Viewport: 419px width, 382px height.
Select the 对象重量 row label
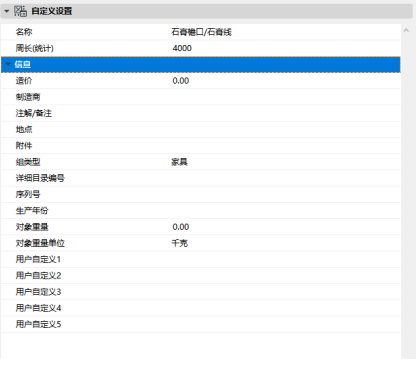32,227
